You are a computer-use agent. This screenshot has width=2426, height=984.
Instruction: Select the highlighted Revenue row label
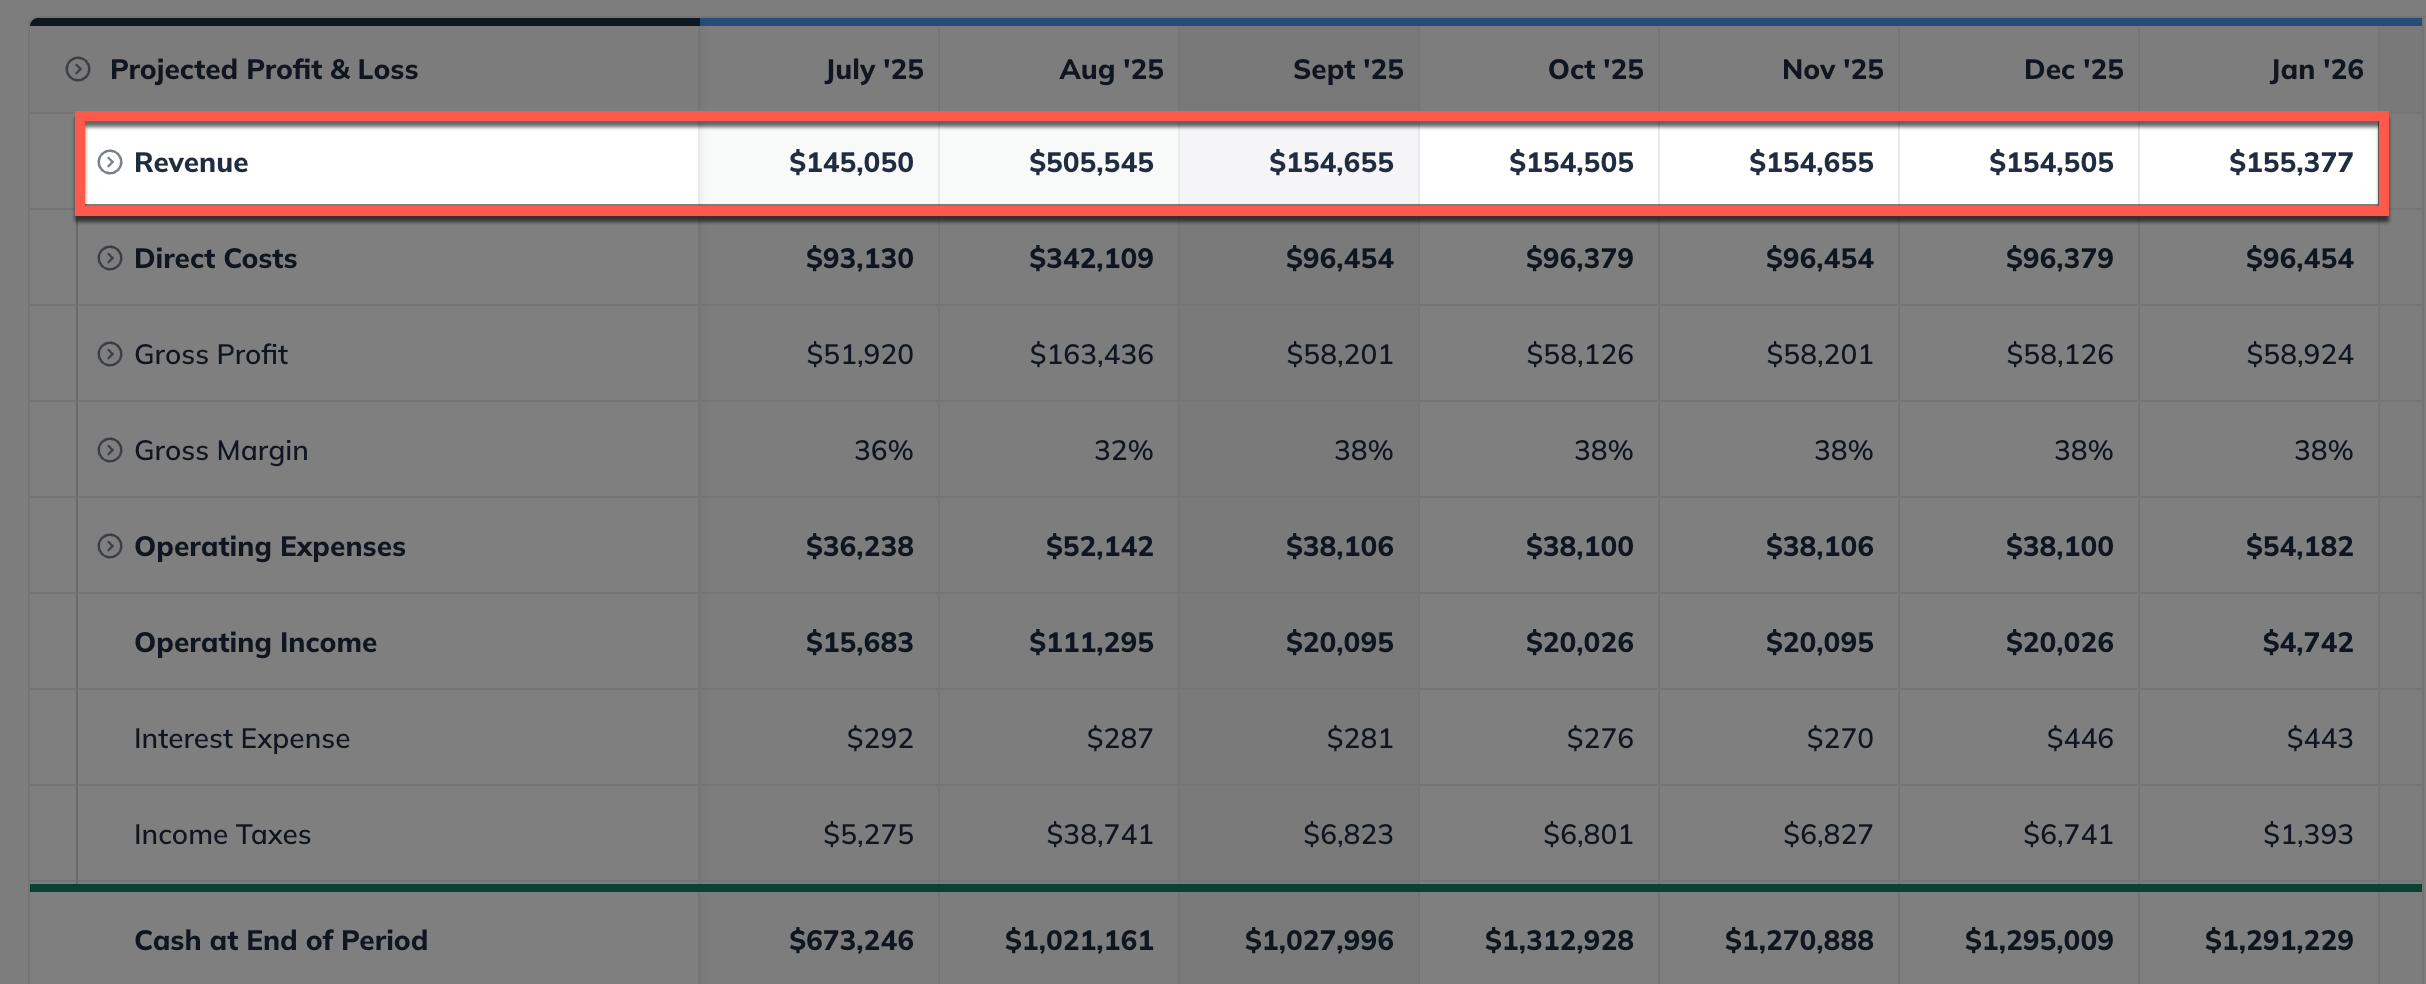point(192,162)
